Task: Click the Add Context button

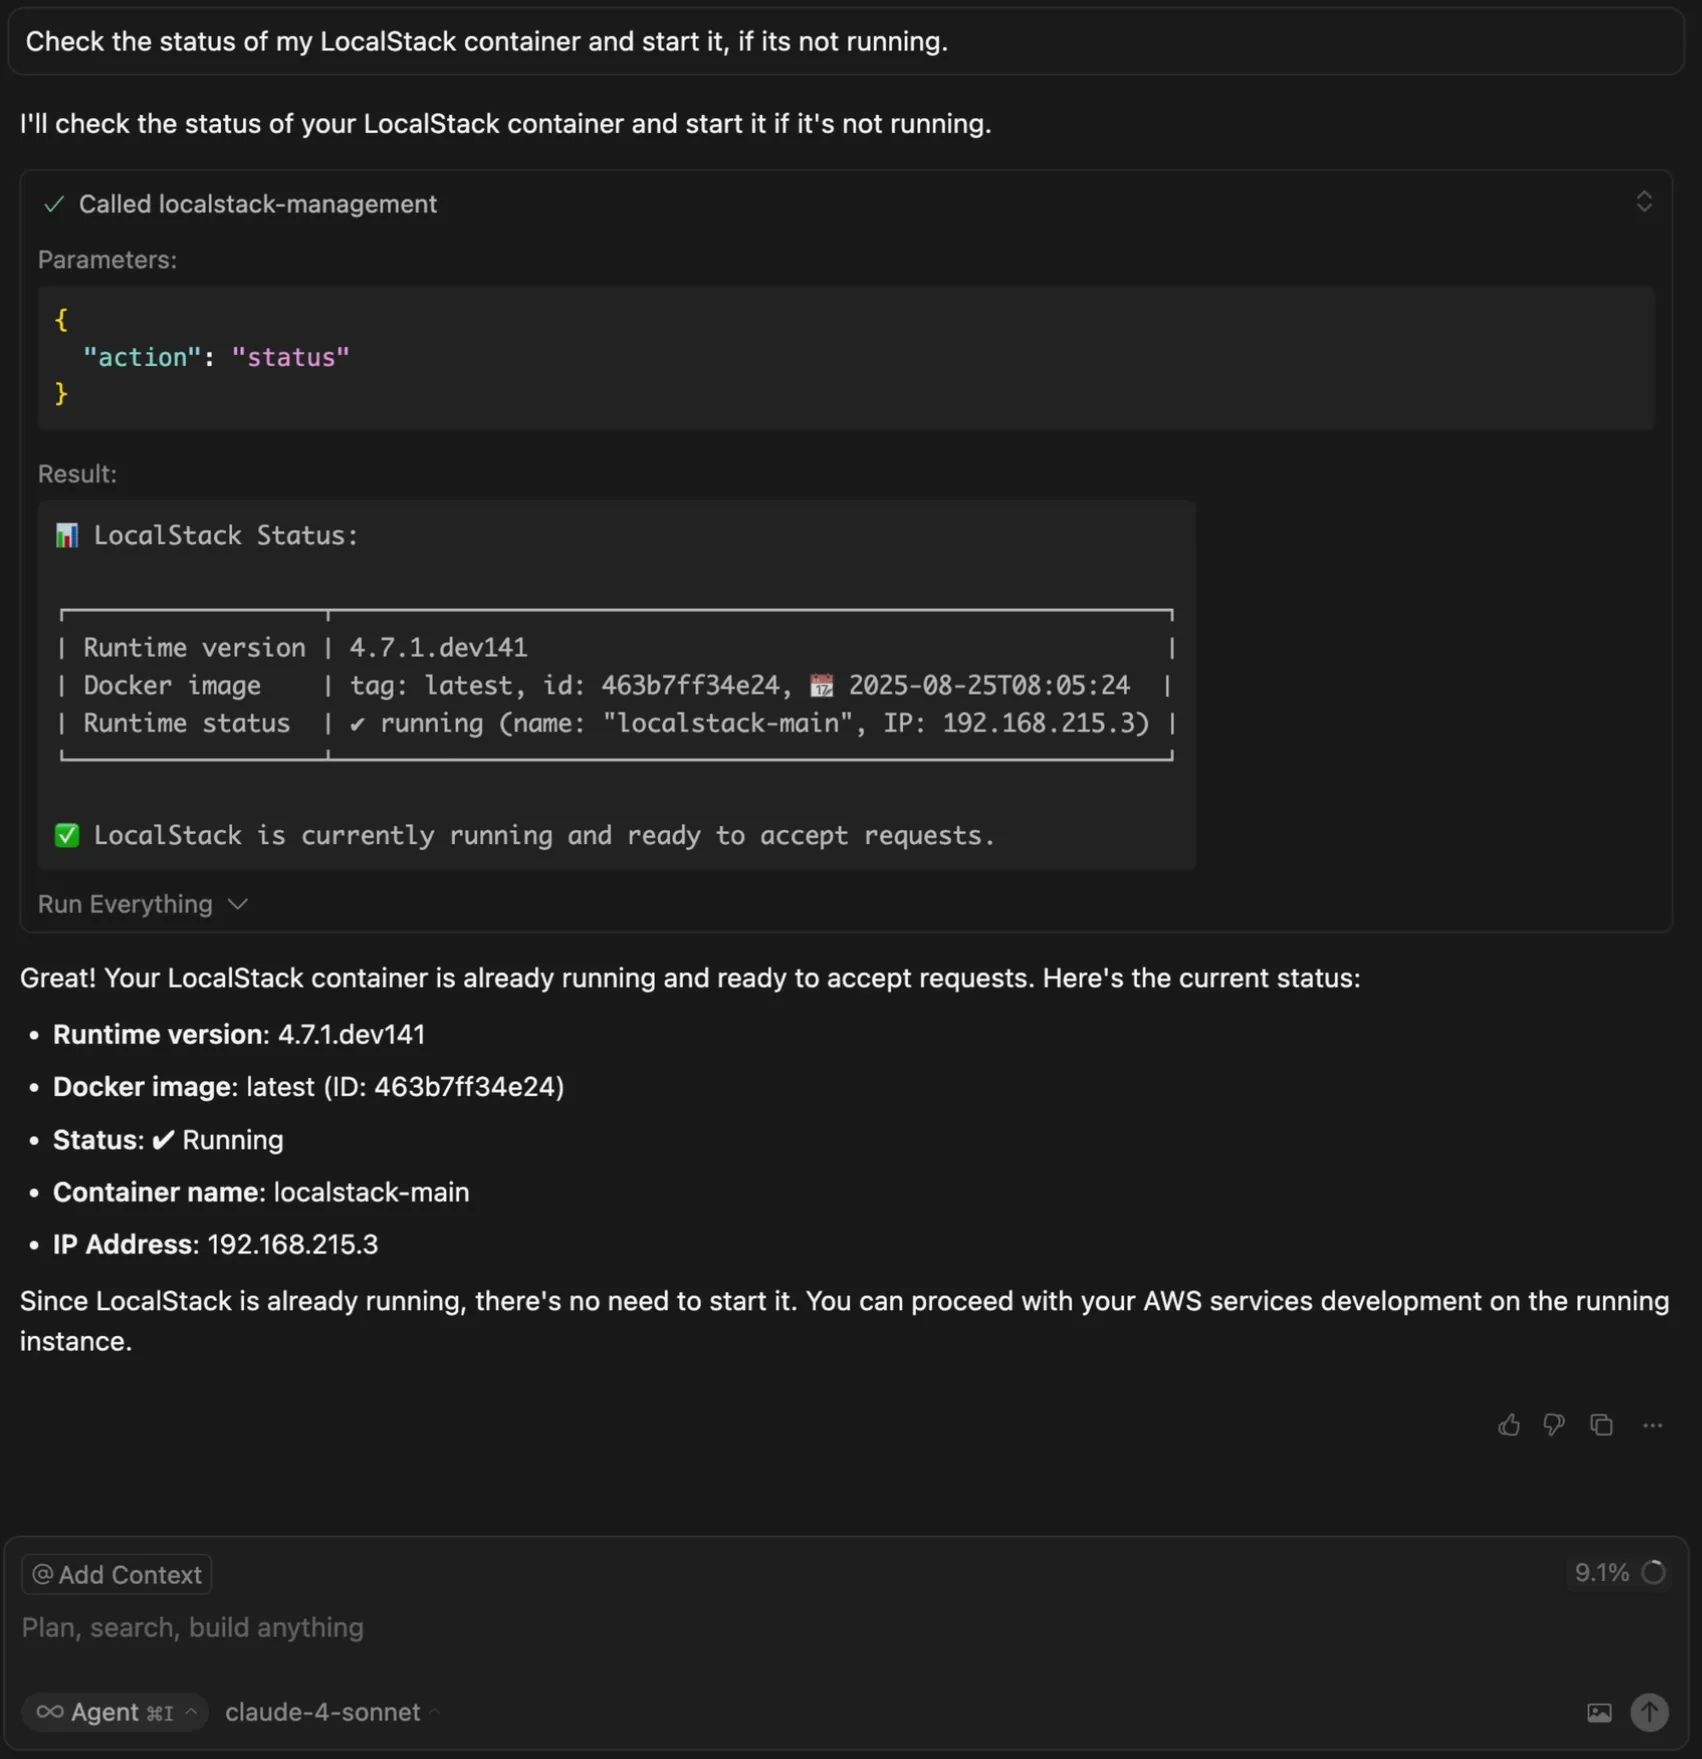Action: 116,1573
